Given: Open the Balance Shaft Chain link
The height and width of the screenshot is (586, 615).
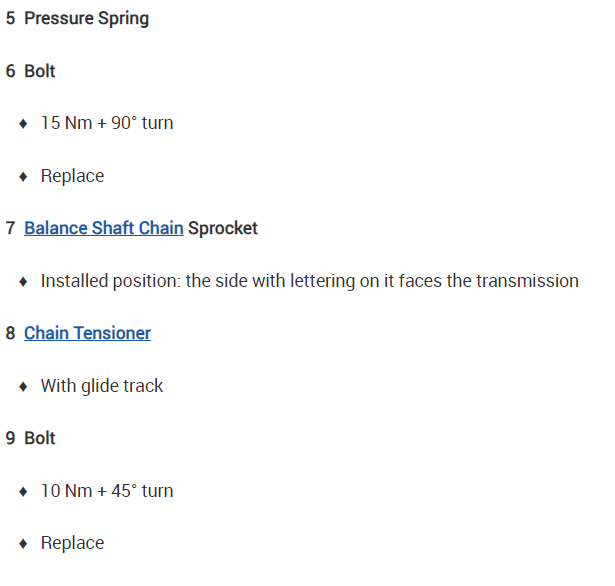Looking at the screenshot, I should click(x=103, y=228).
